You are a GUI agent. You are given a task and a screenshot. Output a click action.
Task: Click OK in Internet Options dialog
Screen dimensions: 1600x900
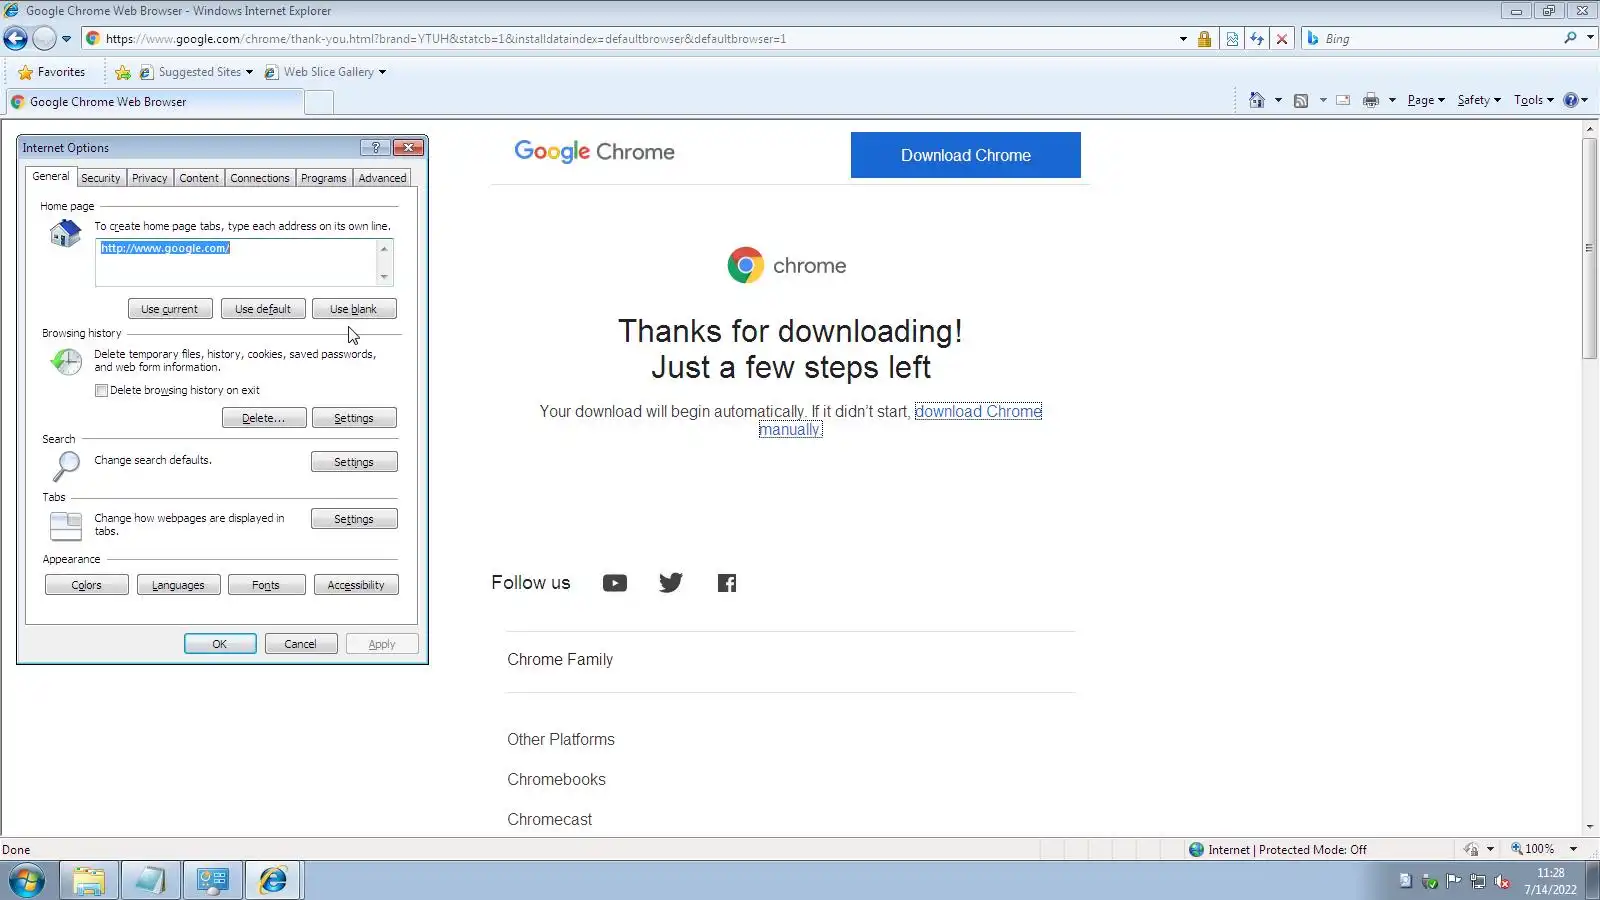pos(220,644)
